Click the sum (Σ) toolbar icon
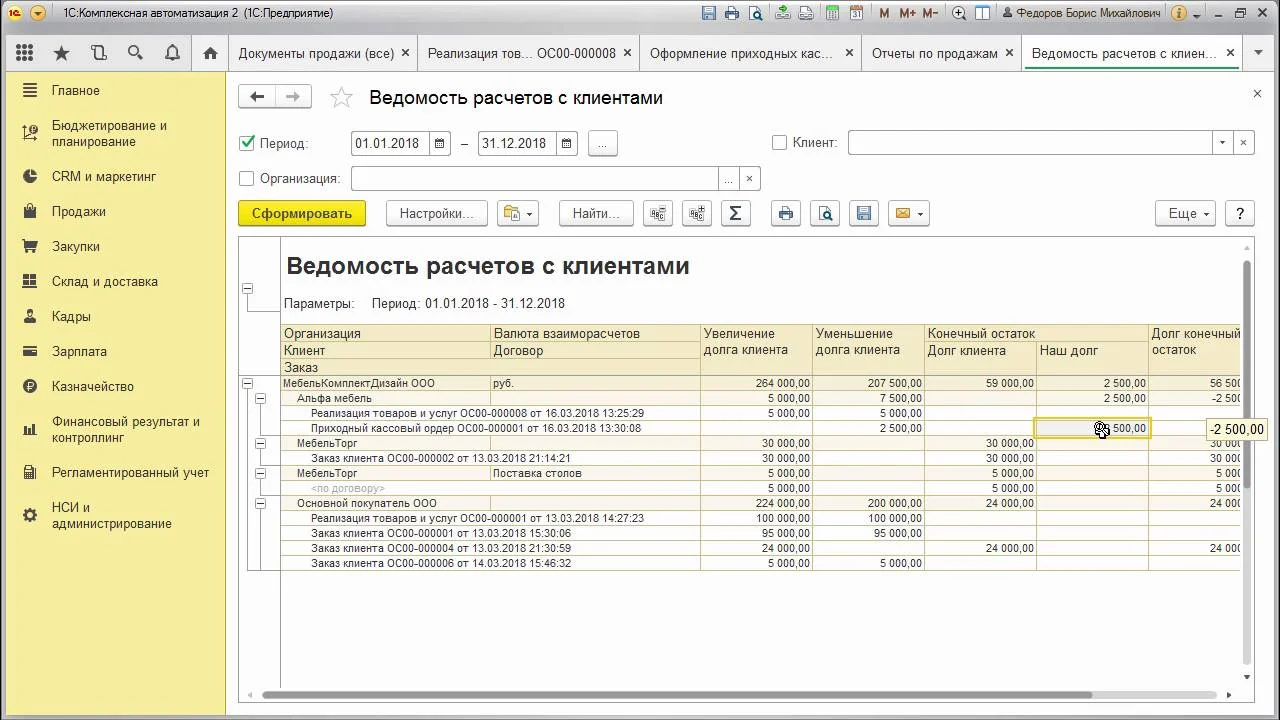 (735, 213)
